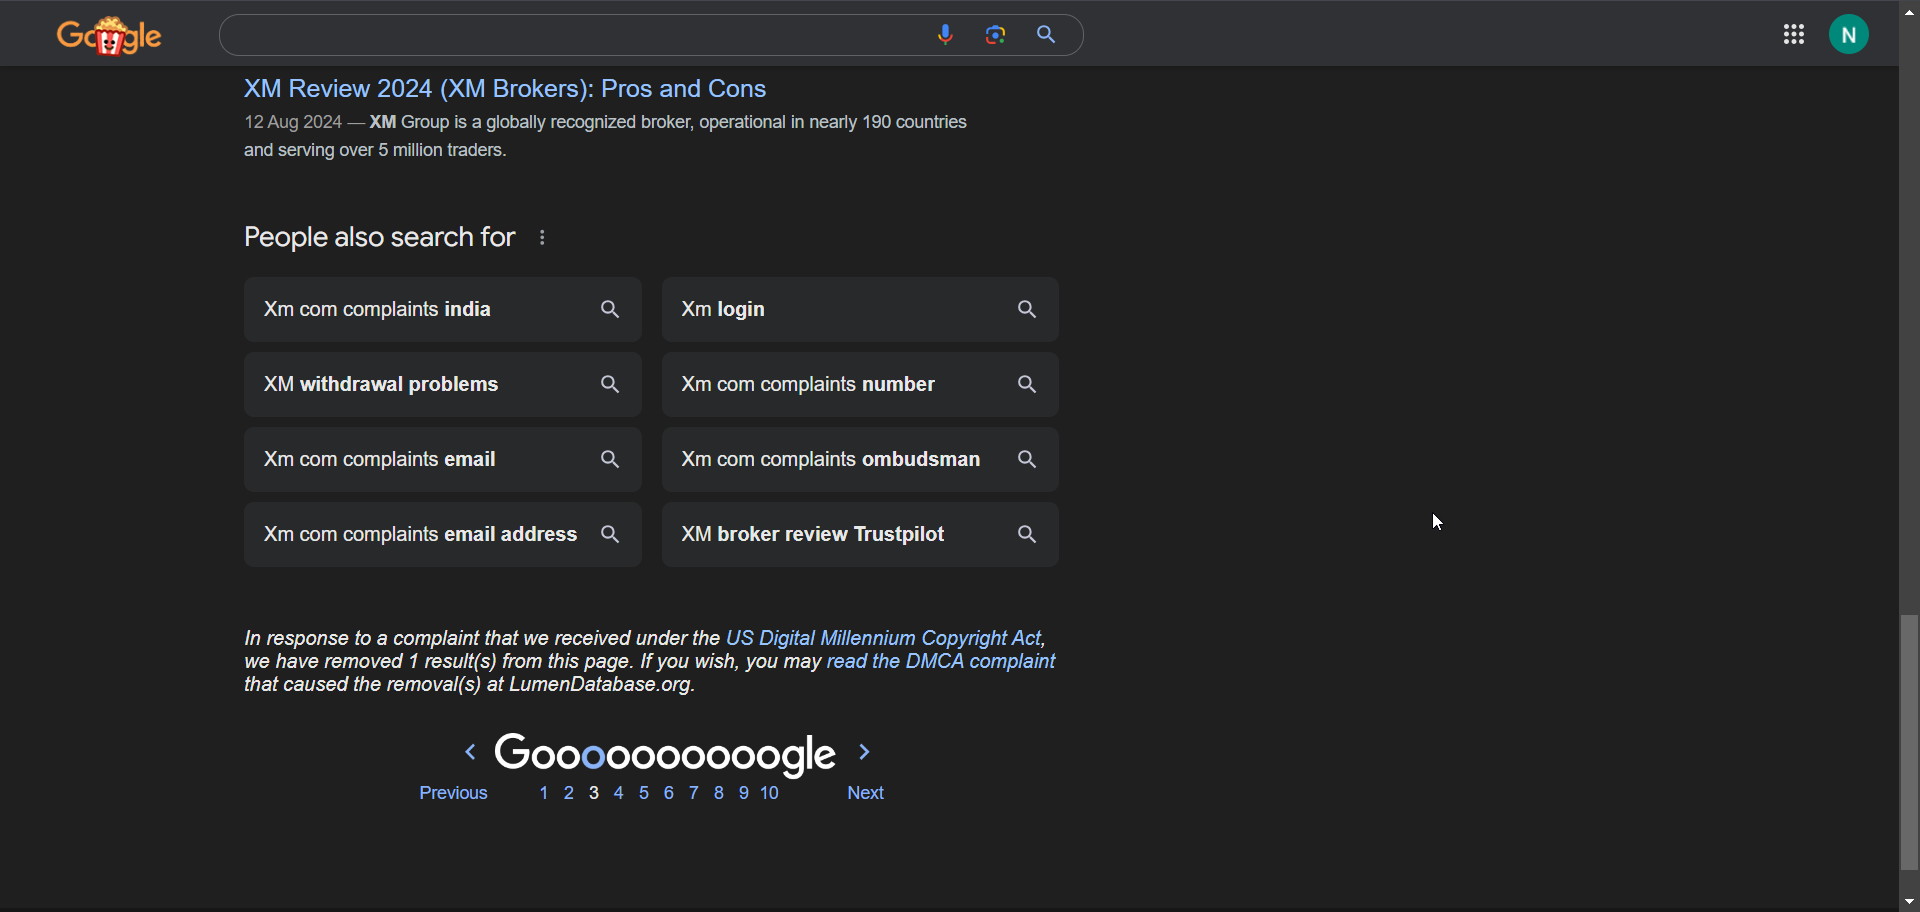1920x912 pixels.
Task: Click search icon beside Xm login suggestion
Action: 1027,310
